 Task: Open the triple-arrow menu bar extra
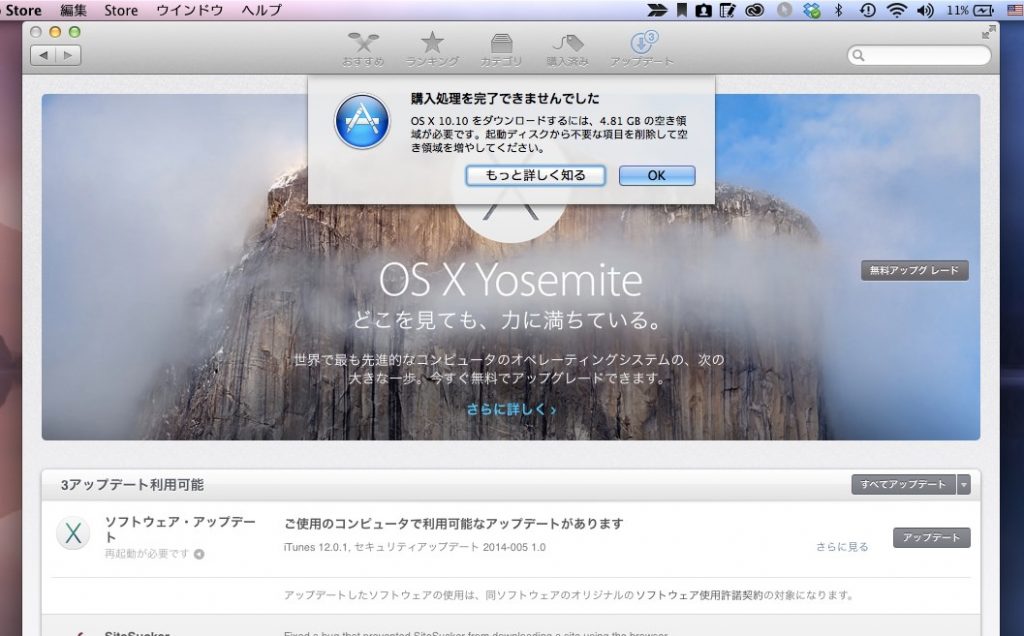tap(657, 10)
